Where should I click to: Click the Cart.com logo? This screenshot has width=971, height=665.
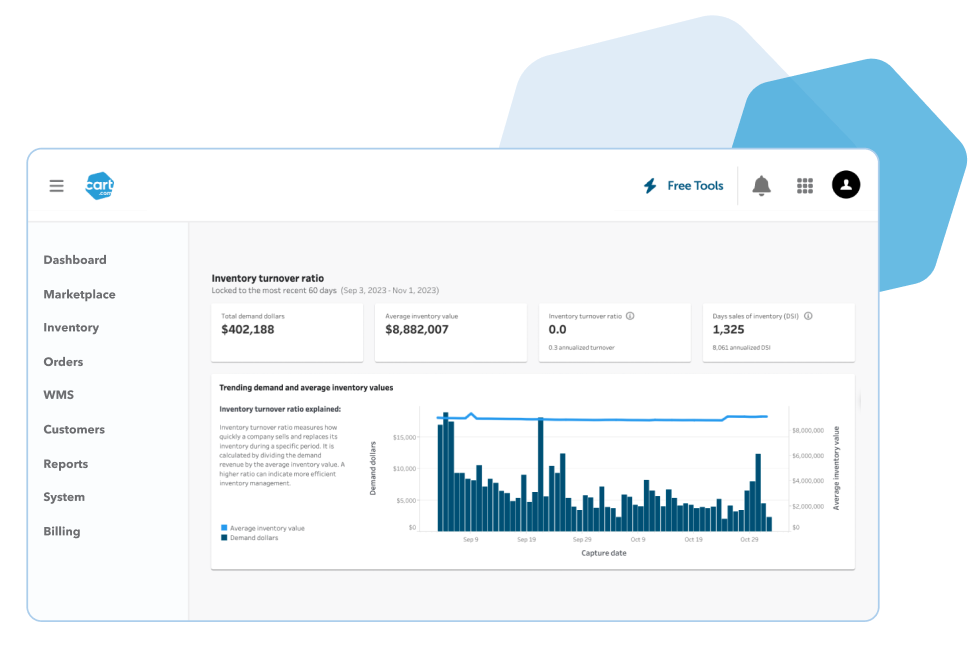pyautogui.click(x=100, y=186)
